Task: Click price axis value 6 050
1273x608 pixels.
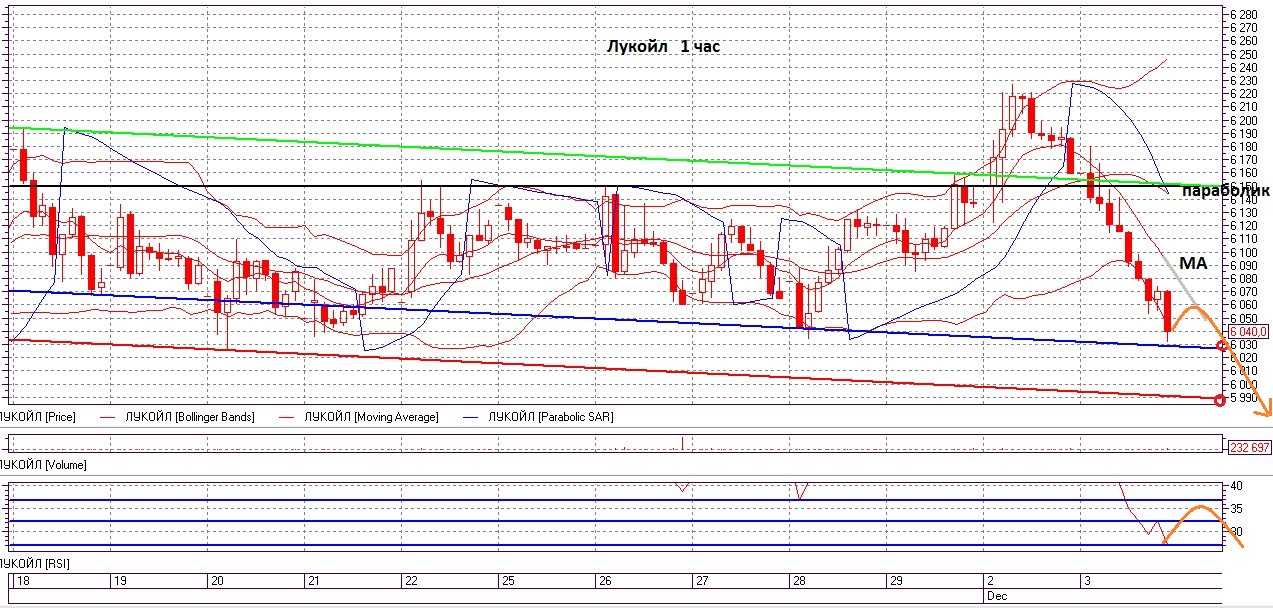Action: click(x=1244, y=318)
